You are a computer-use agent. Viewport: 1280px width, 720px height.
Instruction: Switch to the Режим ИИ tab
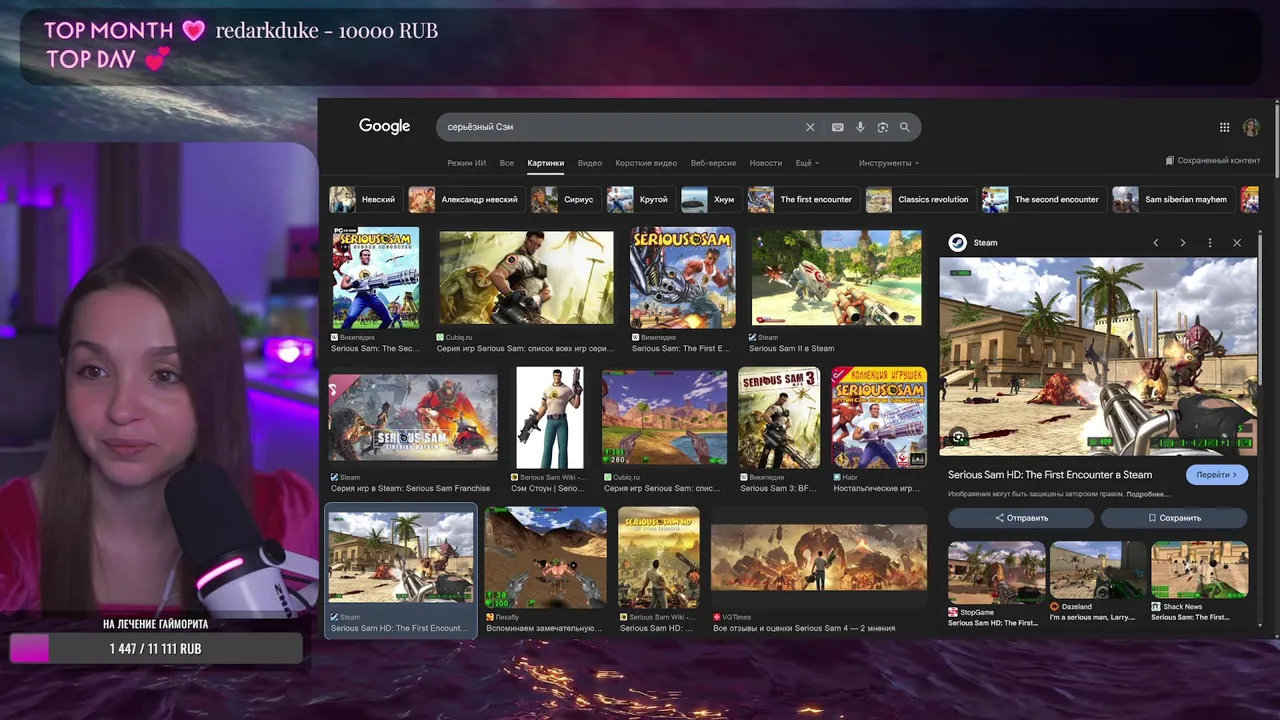(466, 163)
